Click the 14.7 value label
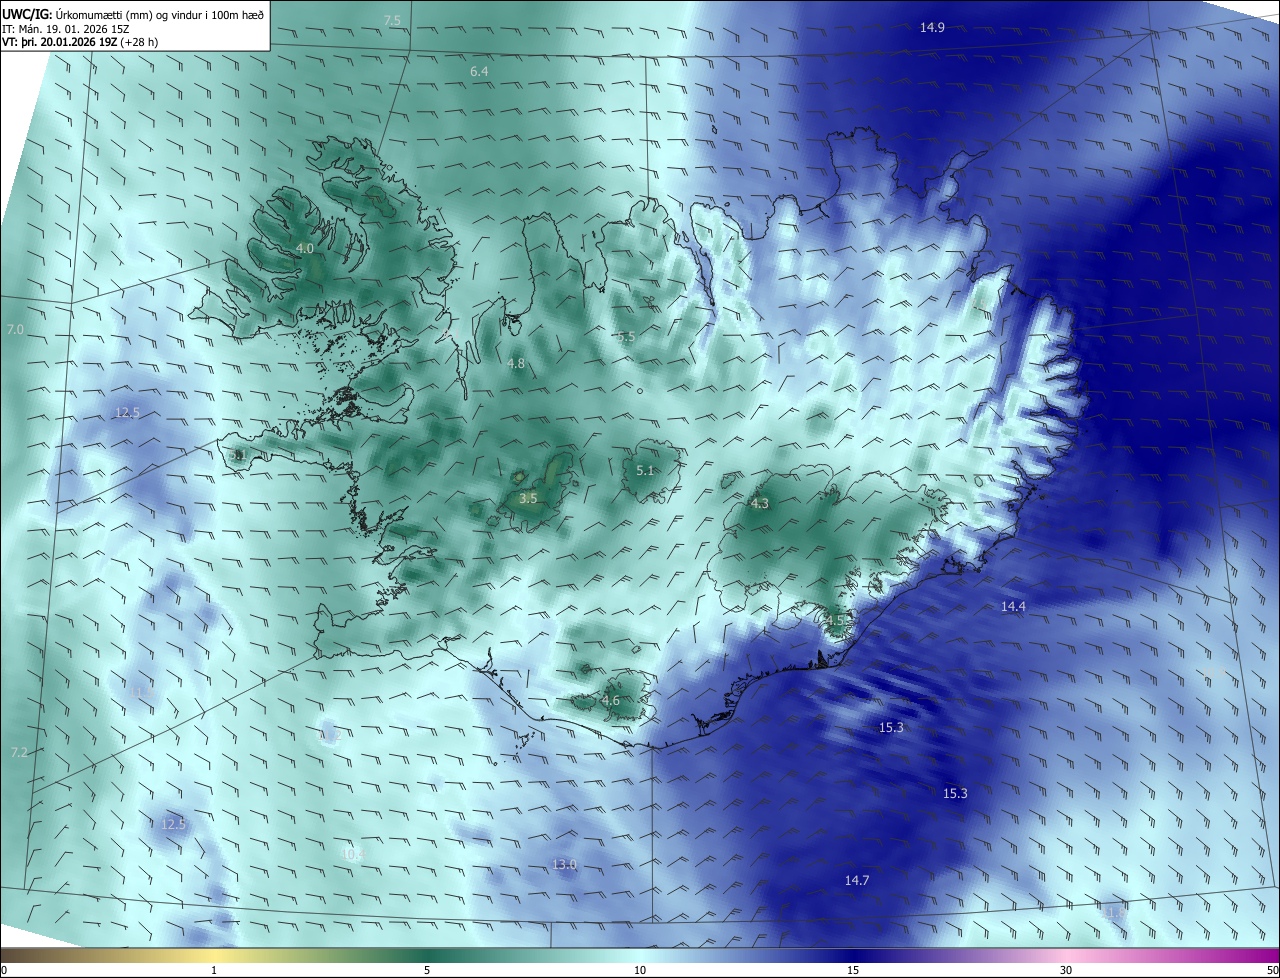 [857, 881]
